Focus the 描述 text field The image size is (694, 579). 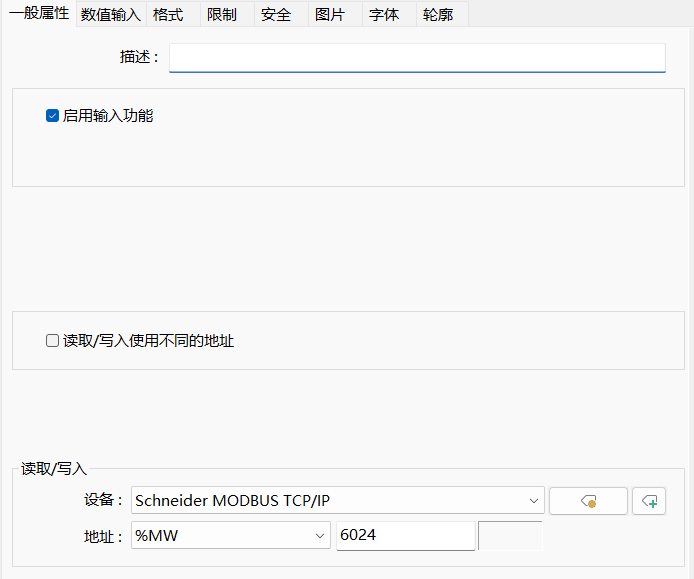click(x=417, y=58)
